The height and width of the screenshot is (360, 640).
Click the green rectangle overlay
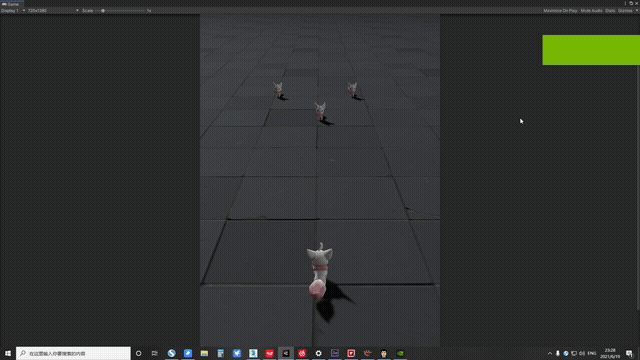pyautogui.click(x=591, y=50)
